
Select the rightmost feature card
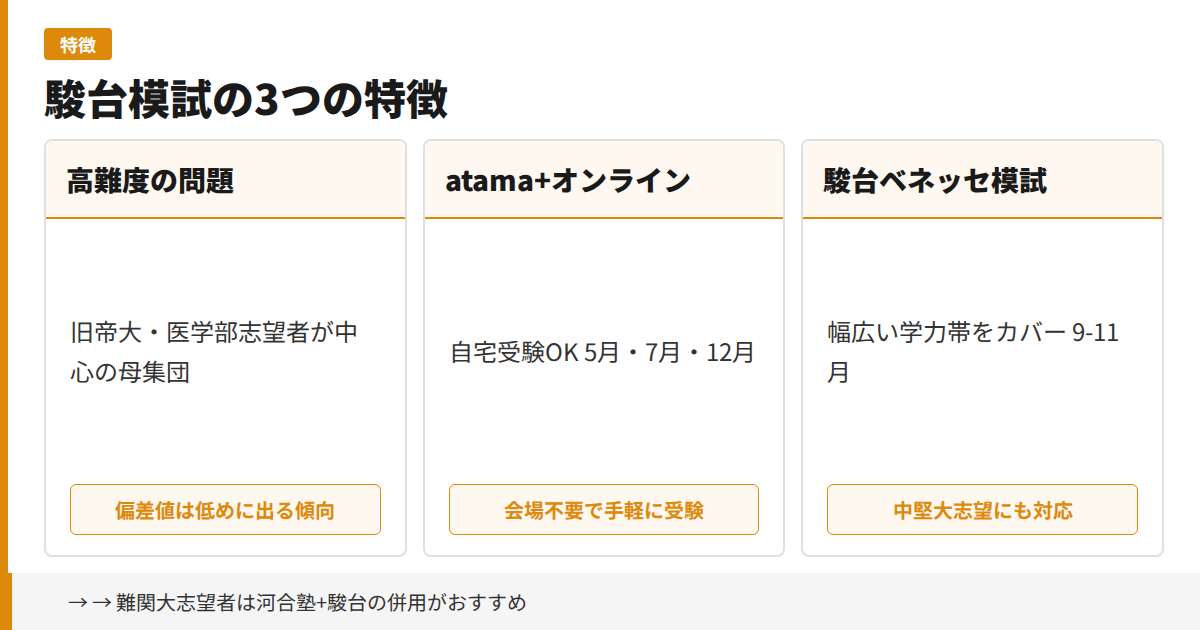pyautogui.click(x=982, y=345)
